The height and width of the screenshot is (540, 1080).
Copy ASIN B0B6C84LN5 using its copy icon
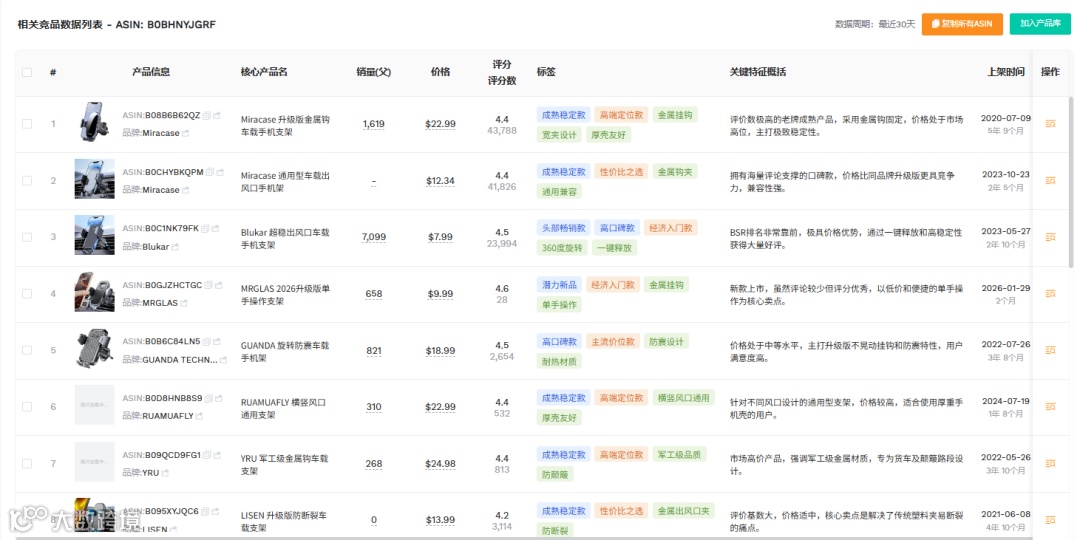pyautogui.click(x=207, y=342)
